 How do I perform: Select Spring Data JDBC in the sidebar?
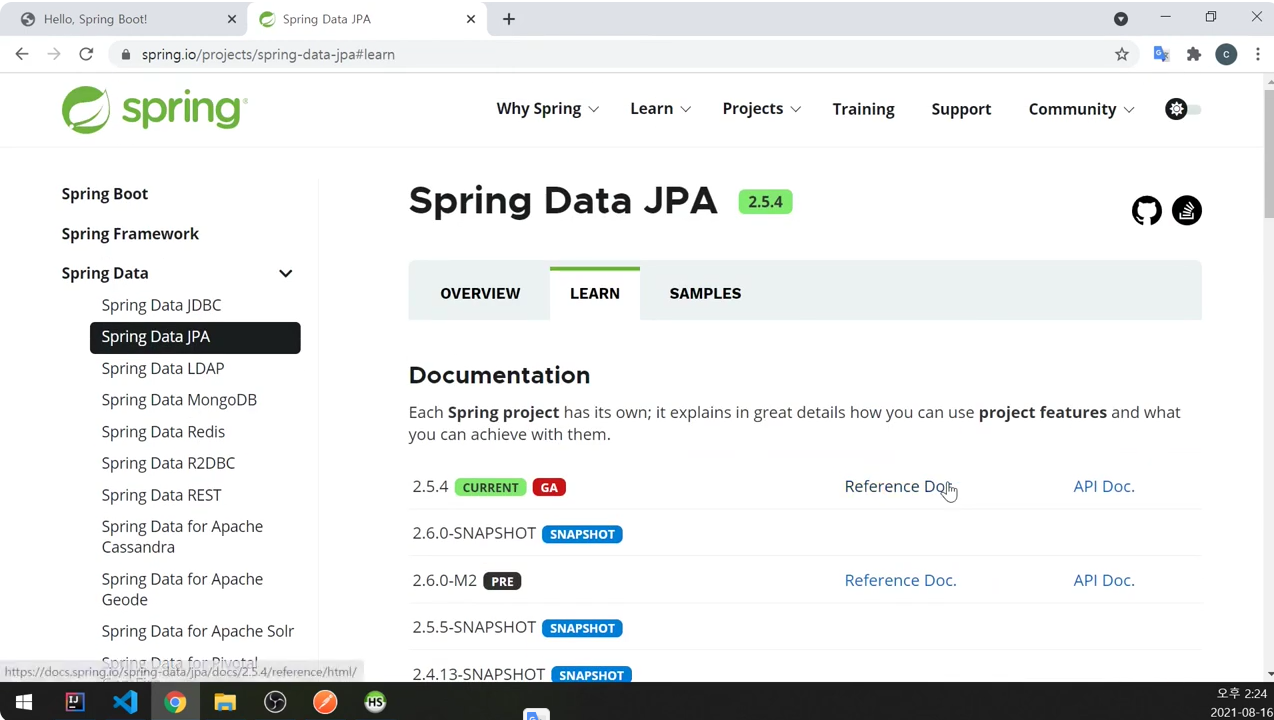161,305
